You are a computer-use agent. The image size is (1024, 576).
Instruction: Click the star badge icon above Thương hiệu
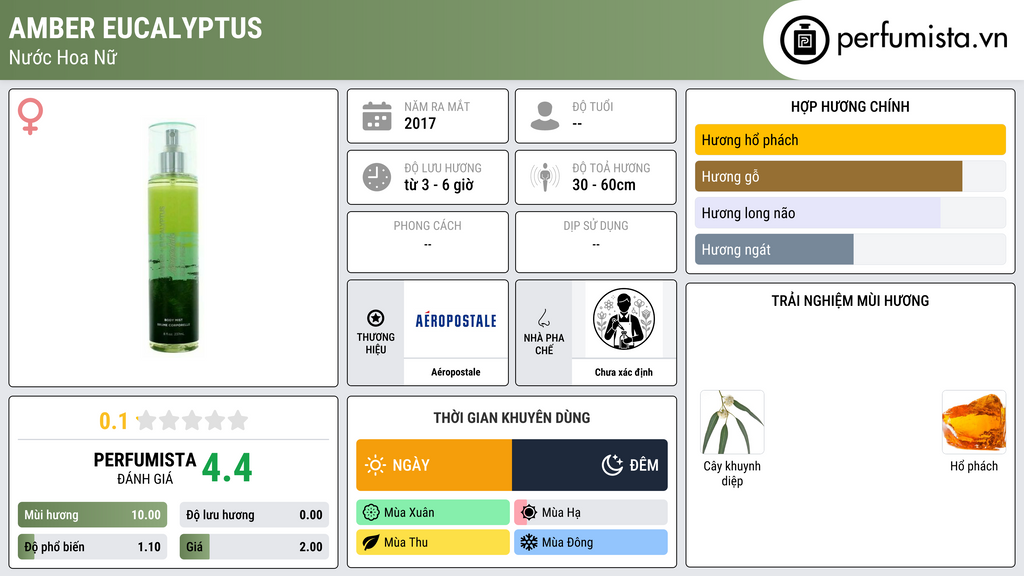(376, 318)
